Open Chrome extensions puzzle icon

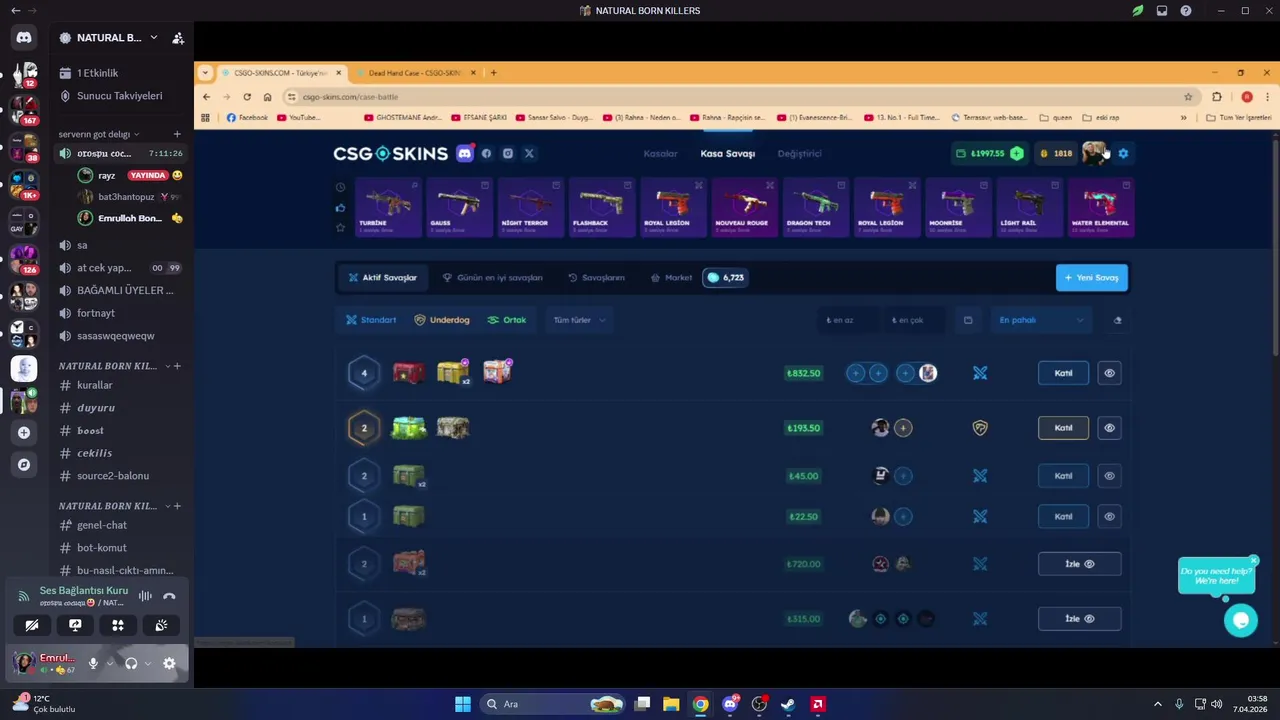click(x=1217, y=97)
